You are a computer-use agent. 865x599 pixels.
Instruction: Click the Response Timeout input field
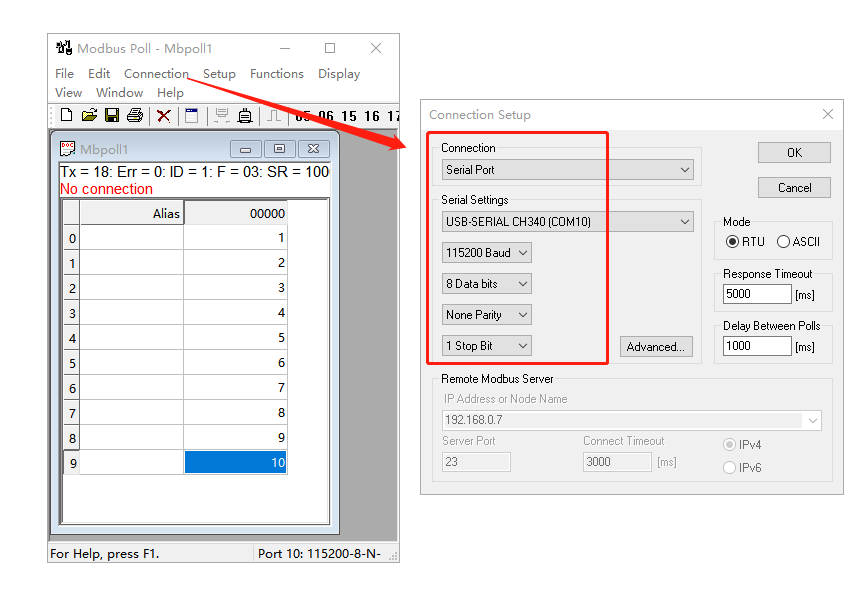(757, 294)
